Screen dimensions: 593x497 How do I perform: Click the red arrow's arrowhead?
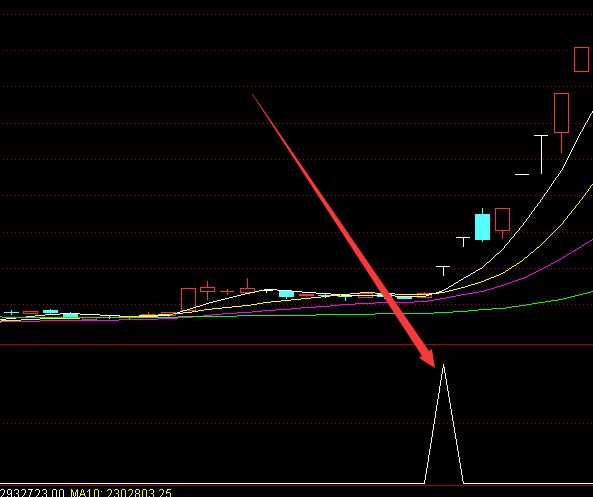click(x=429, y=357)
